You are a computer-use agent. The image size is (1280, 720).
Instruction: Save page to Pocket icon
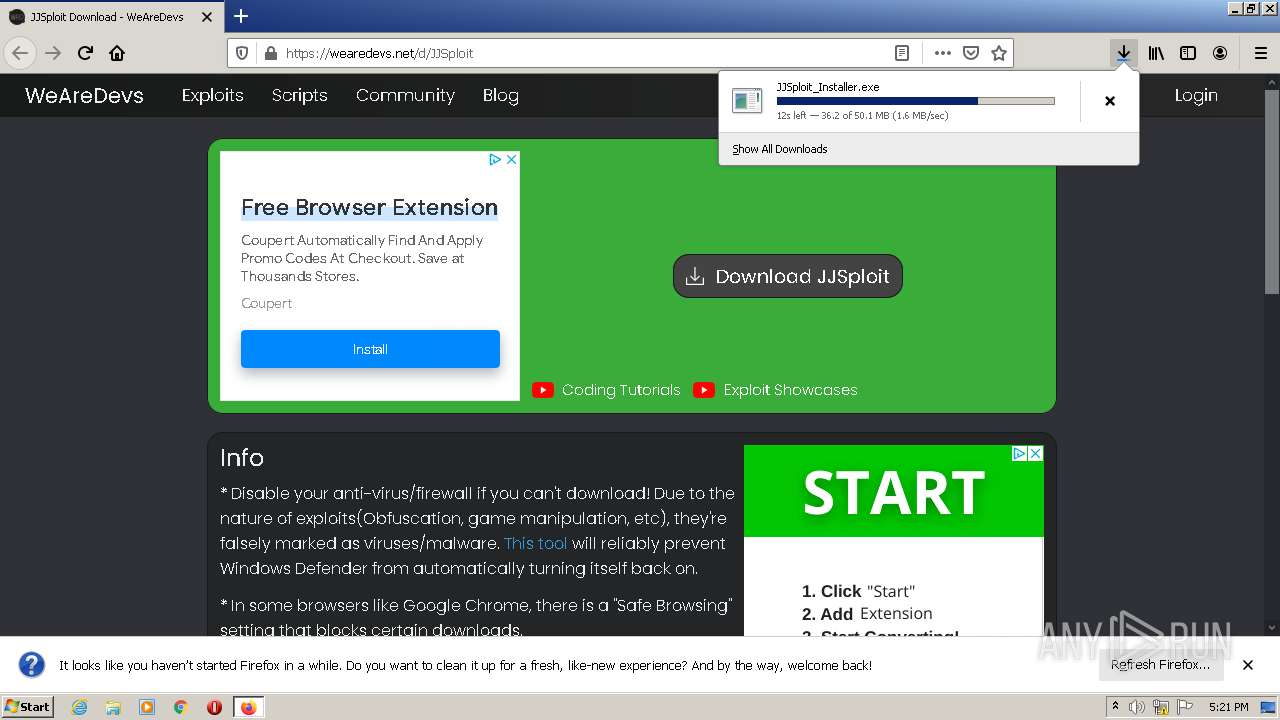(x=970, y=53)
